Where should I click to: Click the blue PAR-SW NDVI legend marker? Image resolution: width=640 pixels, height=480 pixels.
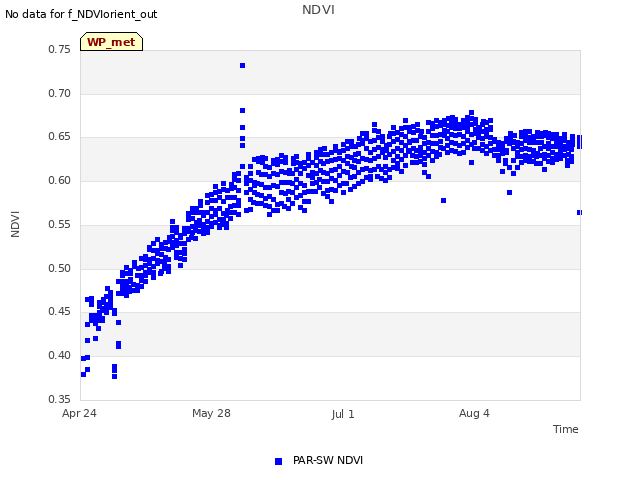pos(278,461)
